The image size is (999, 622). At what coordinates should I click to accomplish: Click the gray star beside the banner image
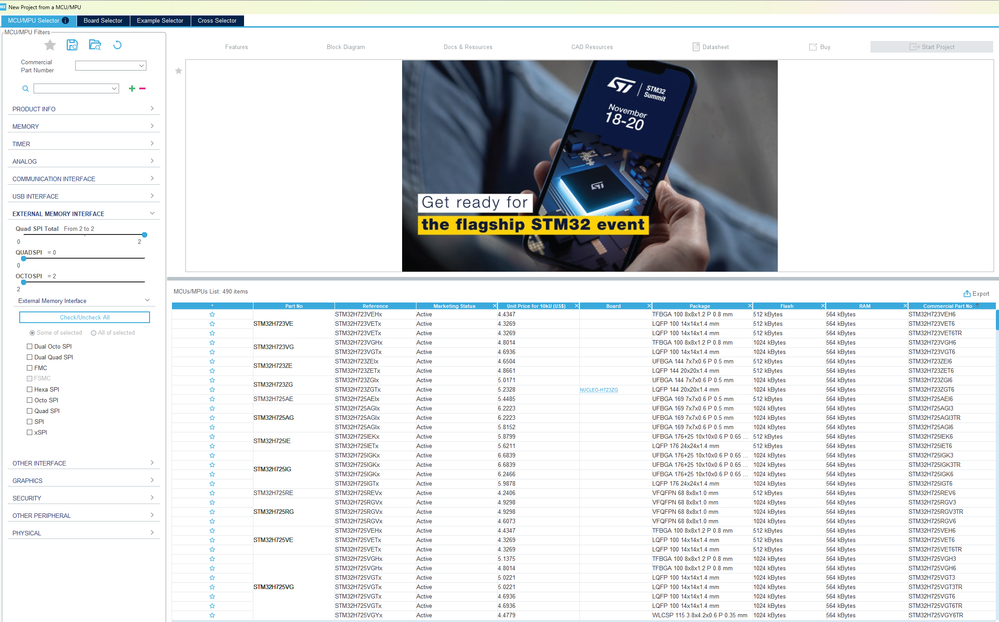coord(178,71)
